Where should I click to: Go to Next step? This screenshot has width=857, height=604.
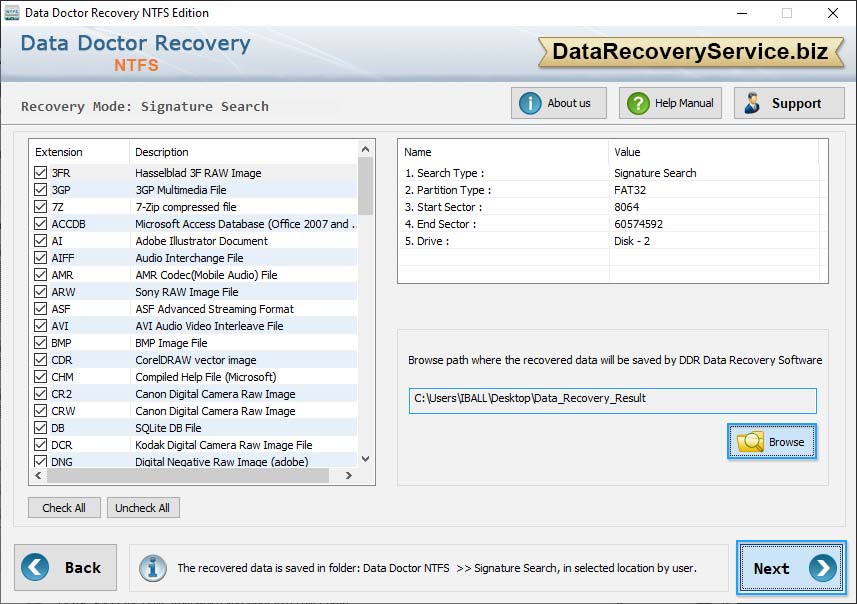tap(791, 568)
